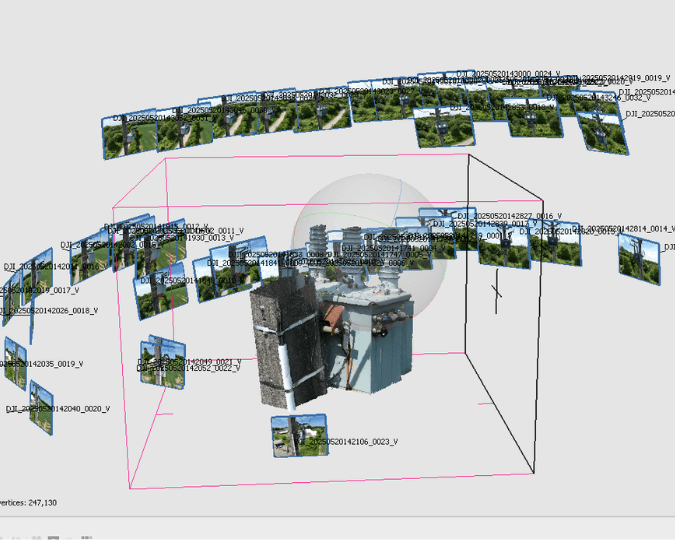
Task: Click the camera label ending in 0016_V
Action: coord(508,216)
